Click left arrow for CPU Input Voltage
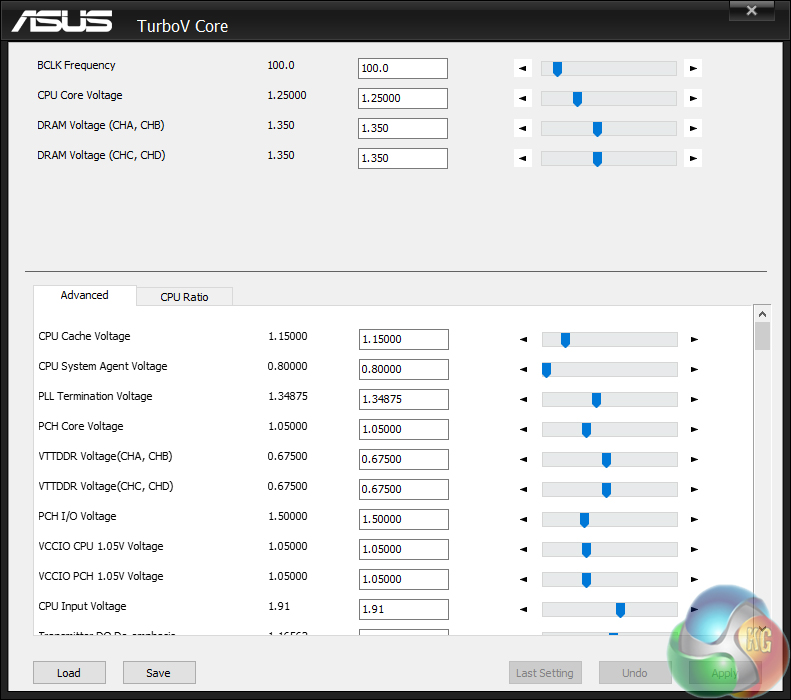Screen dimensions: 791x700 point(523,610)
